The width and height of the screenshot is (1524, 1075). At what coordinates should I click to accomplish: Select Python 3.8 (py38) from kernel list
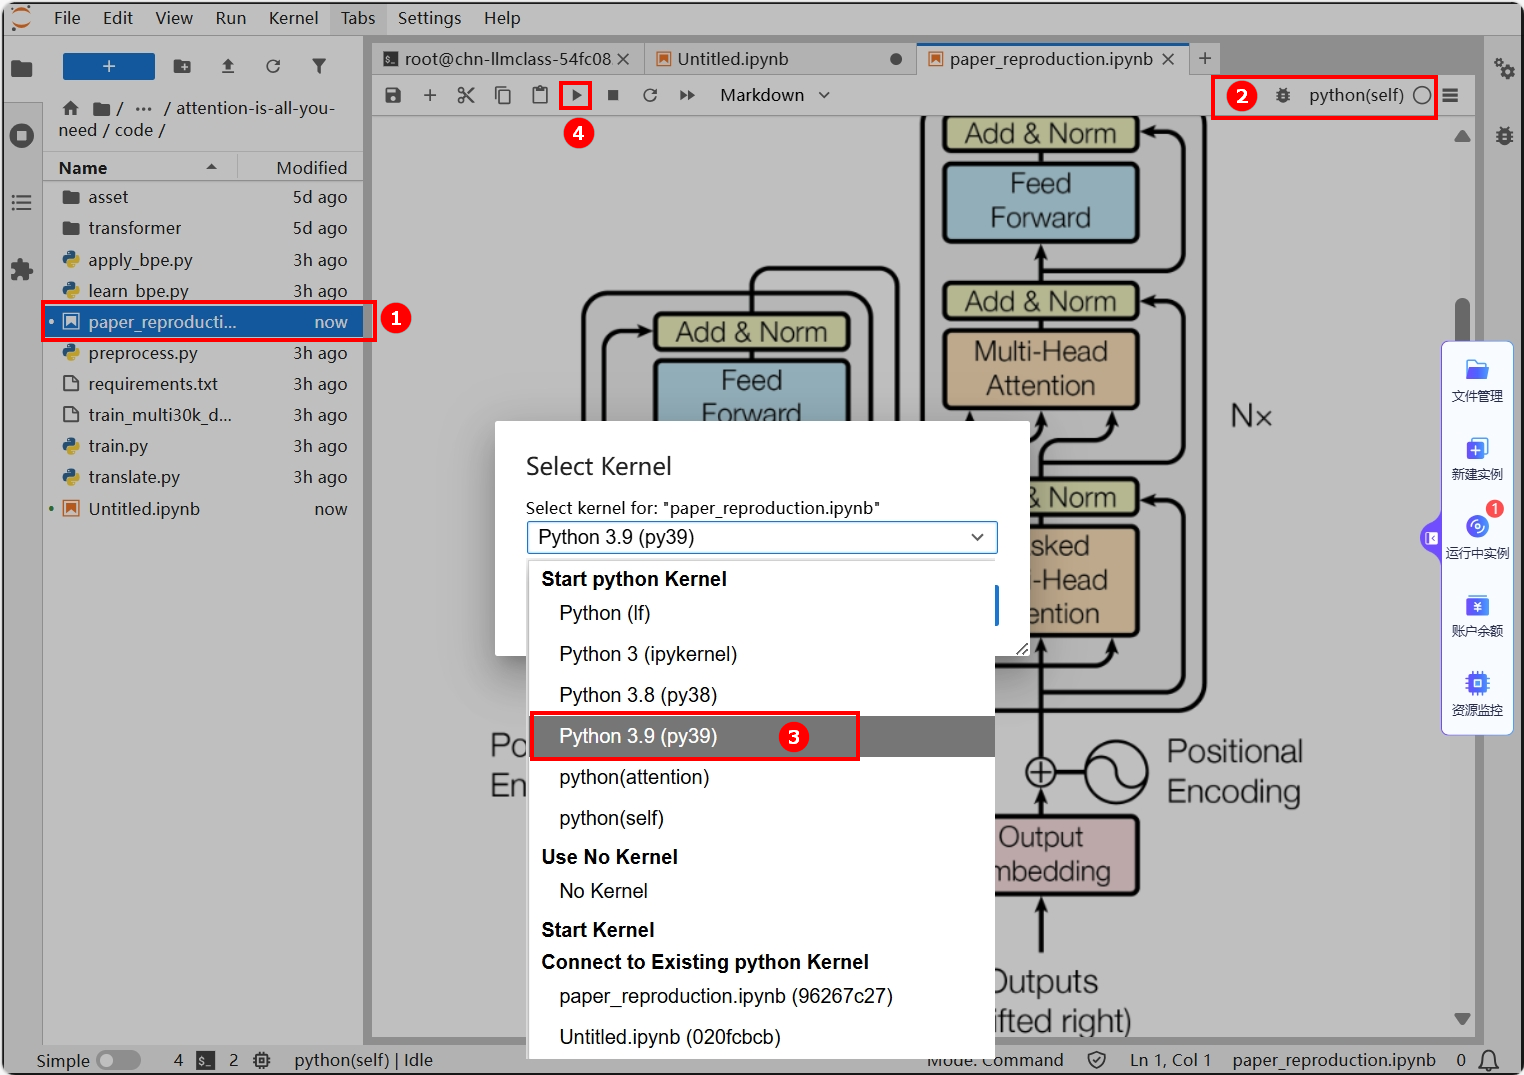pyautogui.click(x=638, y=695)
